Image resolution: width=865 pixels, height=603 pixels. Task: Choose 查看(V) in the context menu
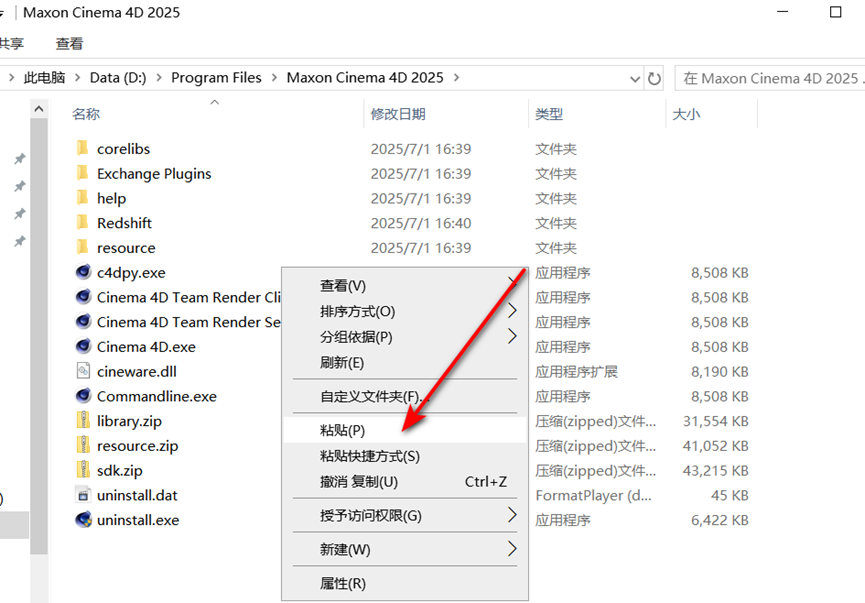pyautogui.click(x=405, y=286)
